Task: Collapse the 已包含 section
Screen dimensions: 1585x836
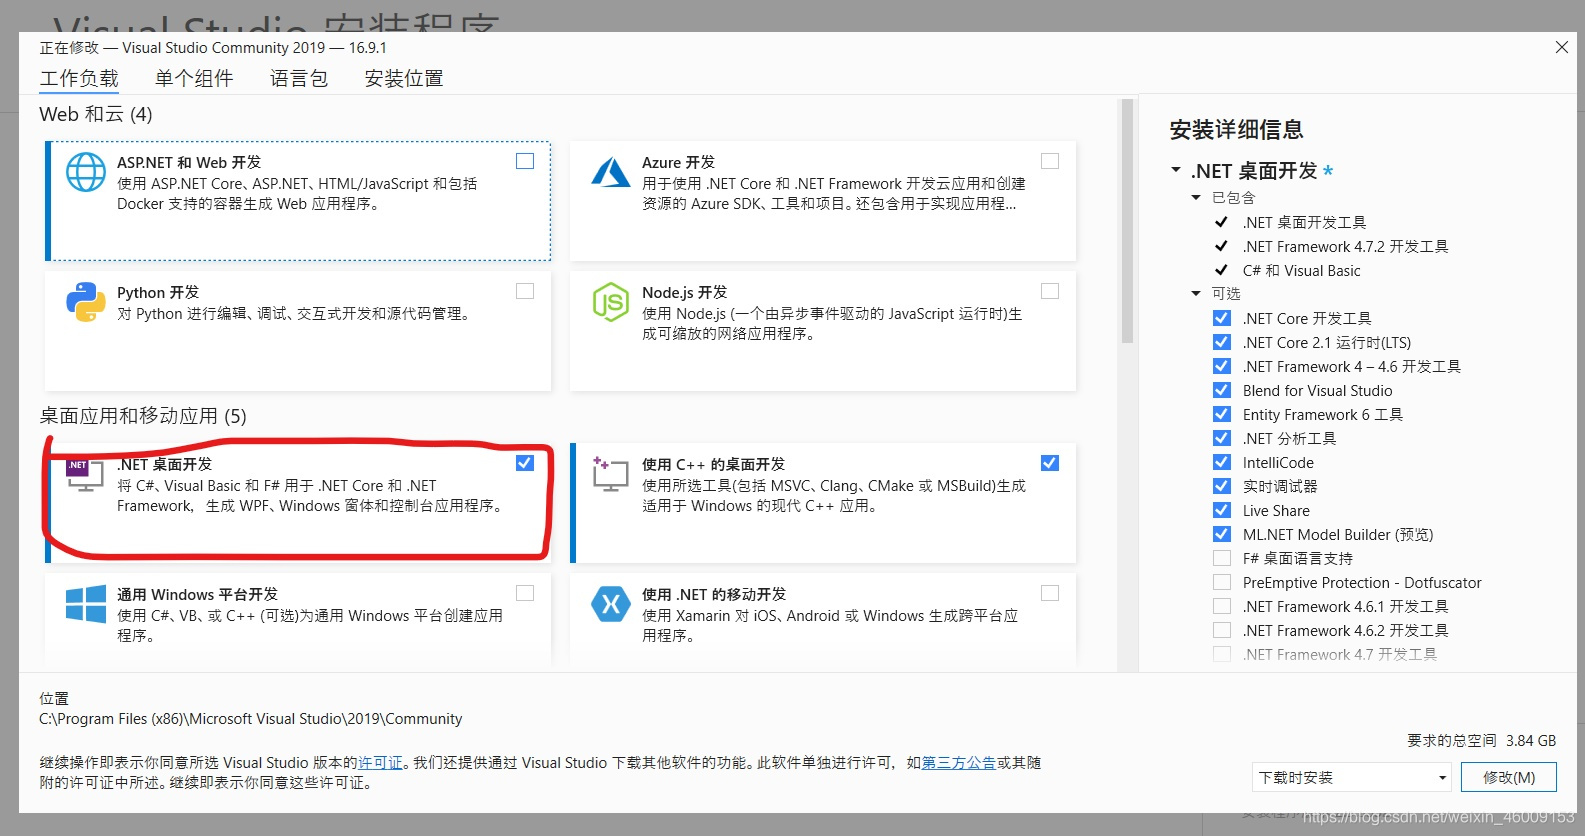Action: tap(1196, 198)
